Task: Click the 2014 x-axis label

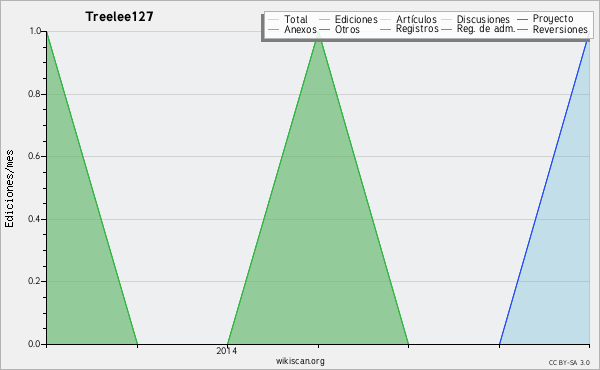Action: [227, 350]
